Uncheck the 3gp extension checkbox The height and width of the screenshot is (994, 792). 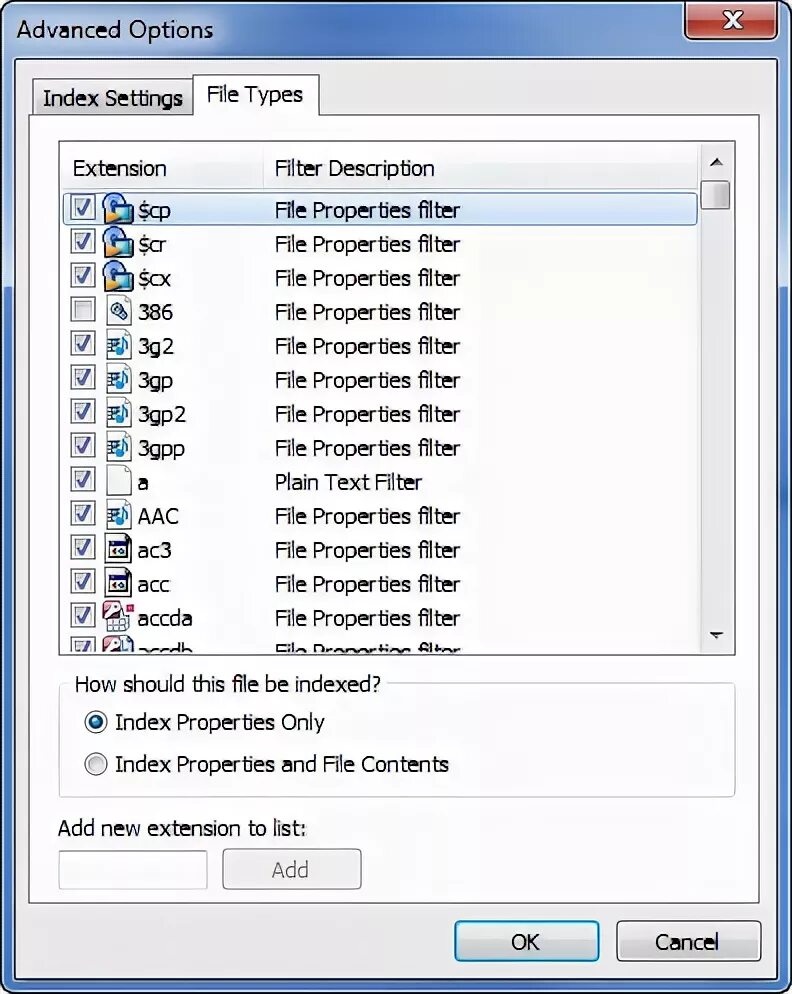84,379
